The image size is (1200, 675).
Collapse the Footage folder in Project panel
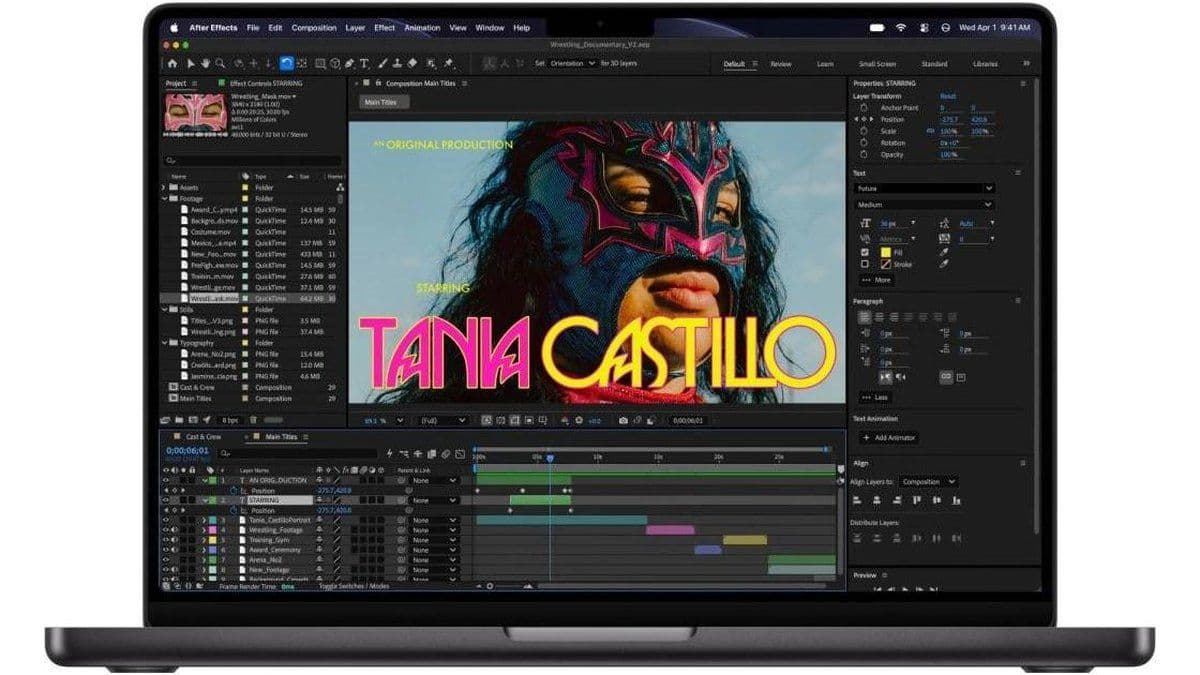tap(164, 198)
